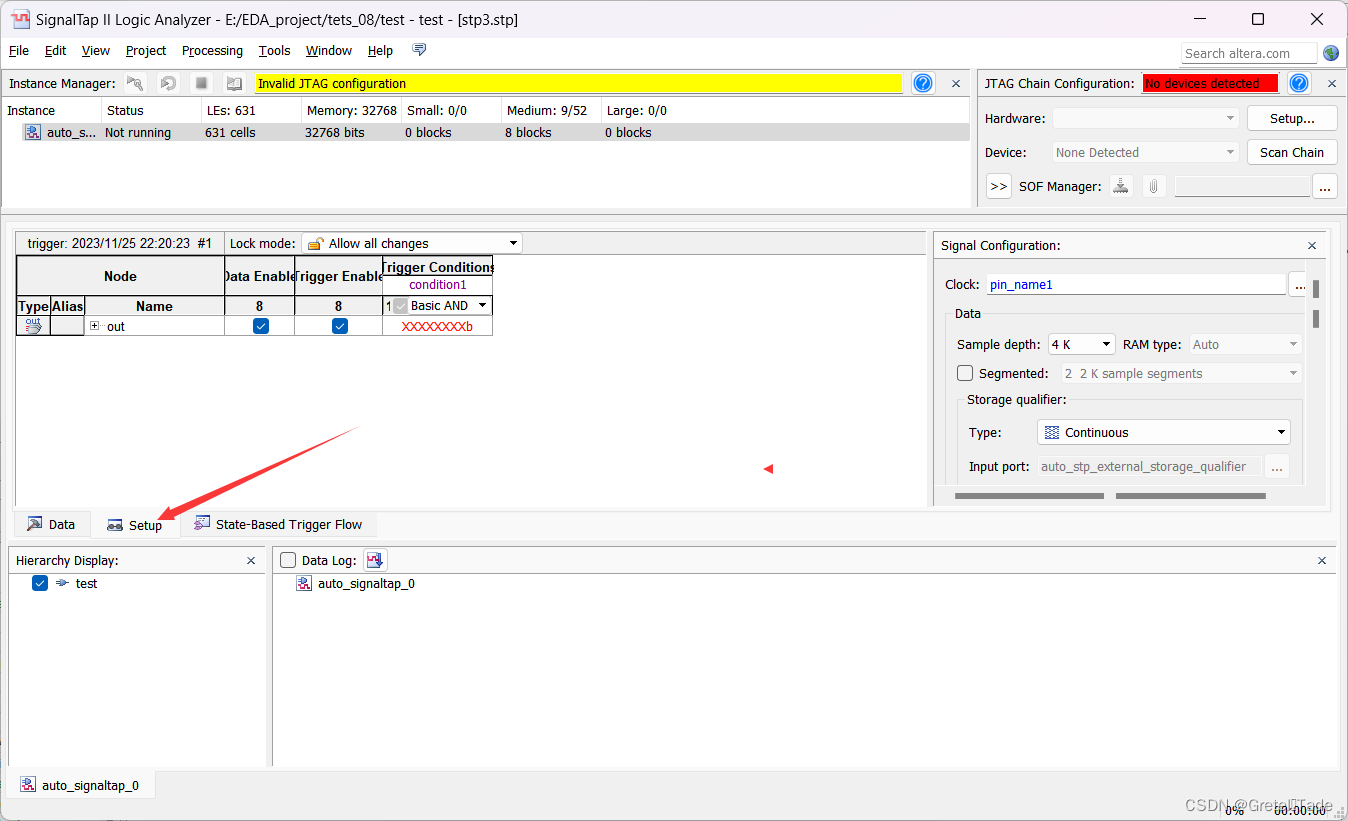Click the Scan Chain button
Image resolution: width=1348 pixels, height=821 pixels.
coord(1292,152)
